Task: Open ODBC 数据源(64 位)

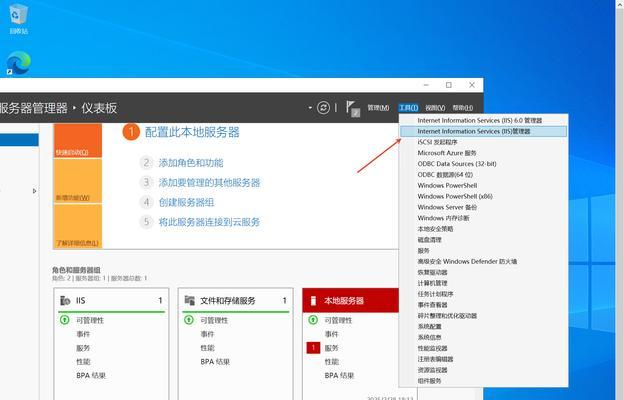Action: click(x=484, y=175)
